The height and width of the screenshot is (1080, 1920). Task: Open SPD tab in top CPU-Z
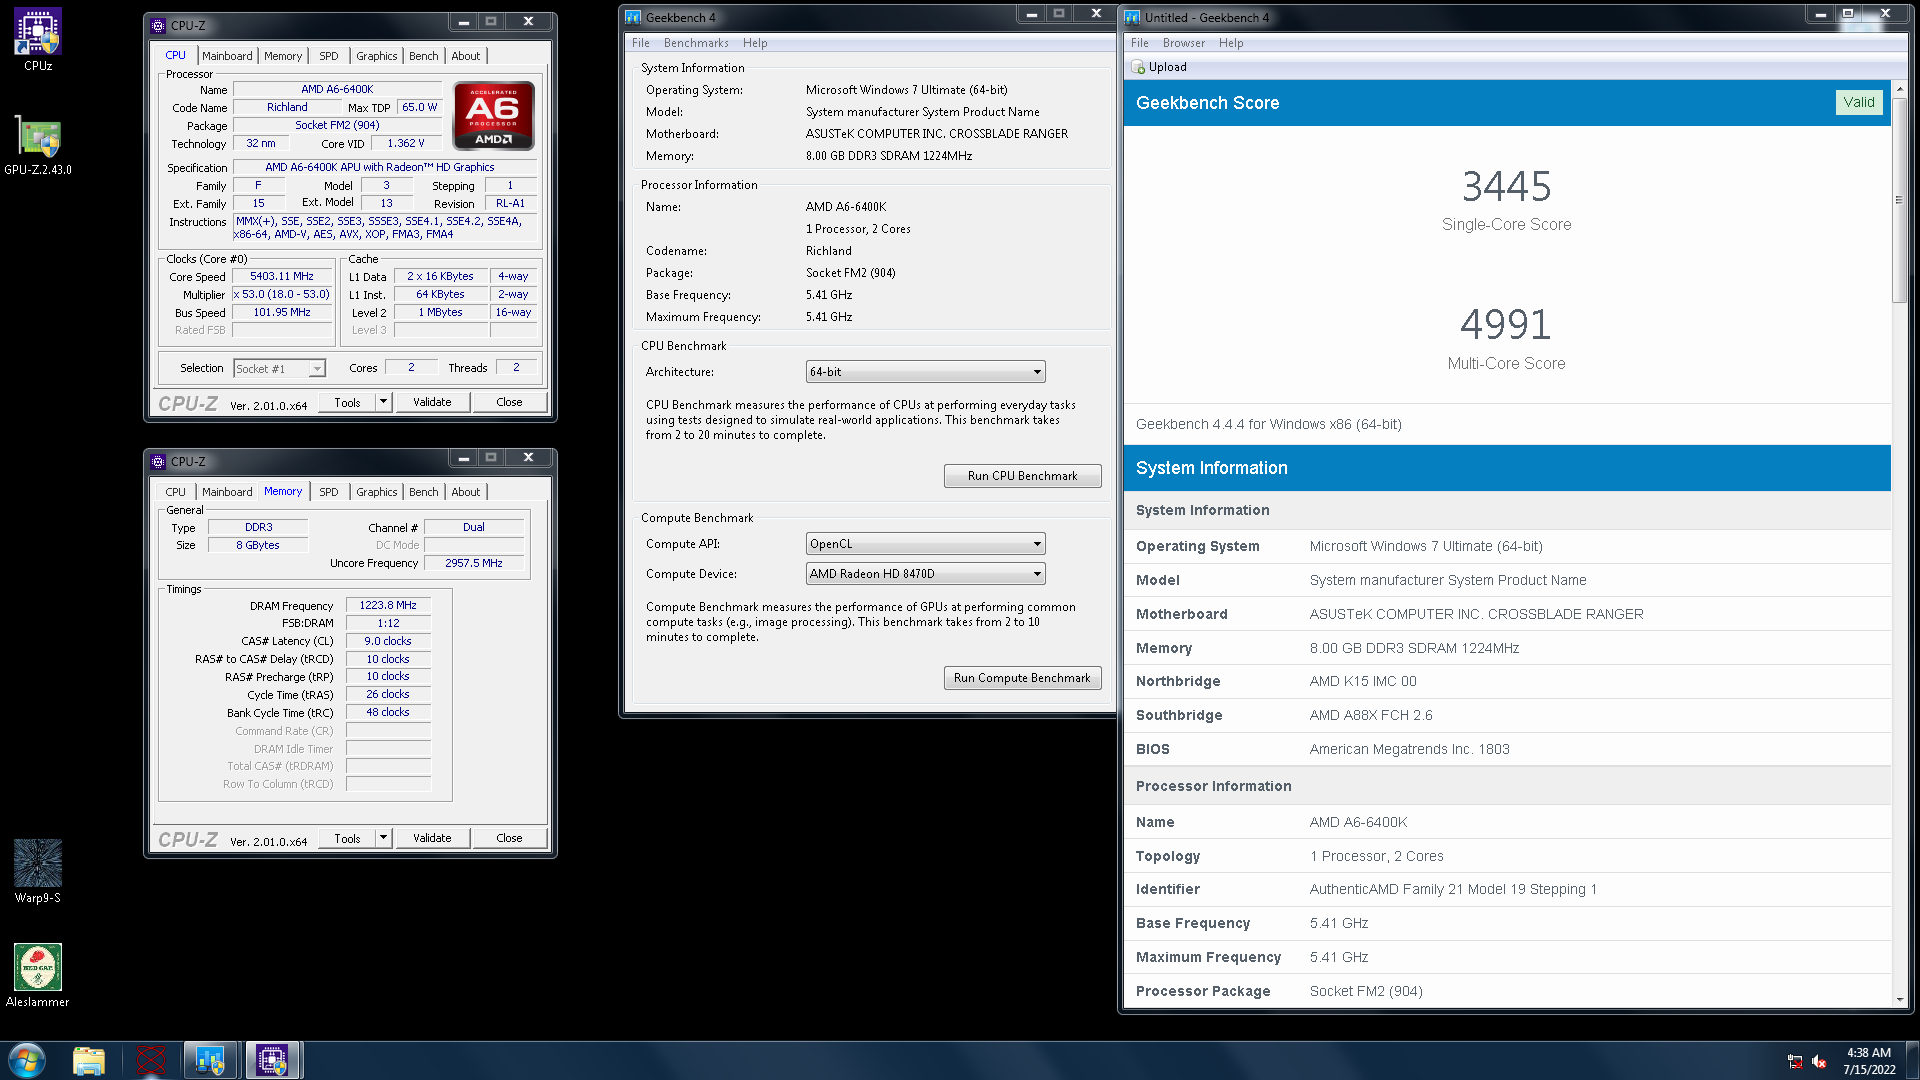[x=329, y=56]
